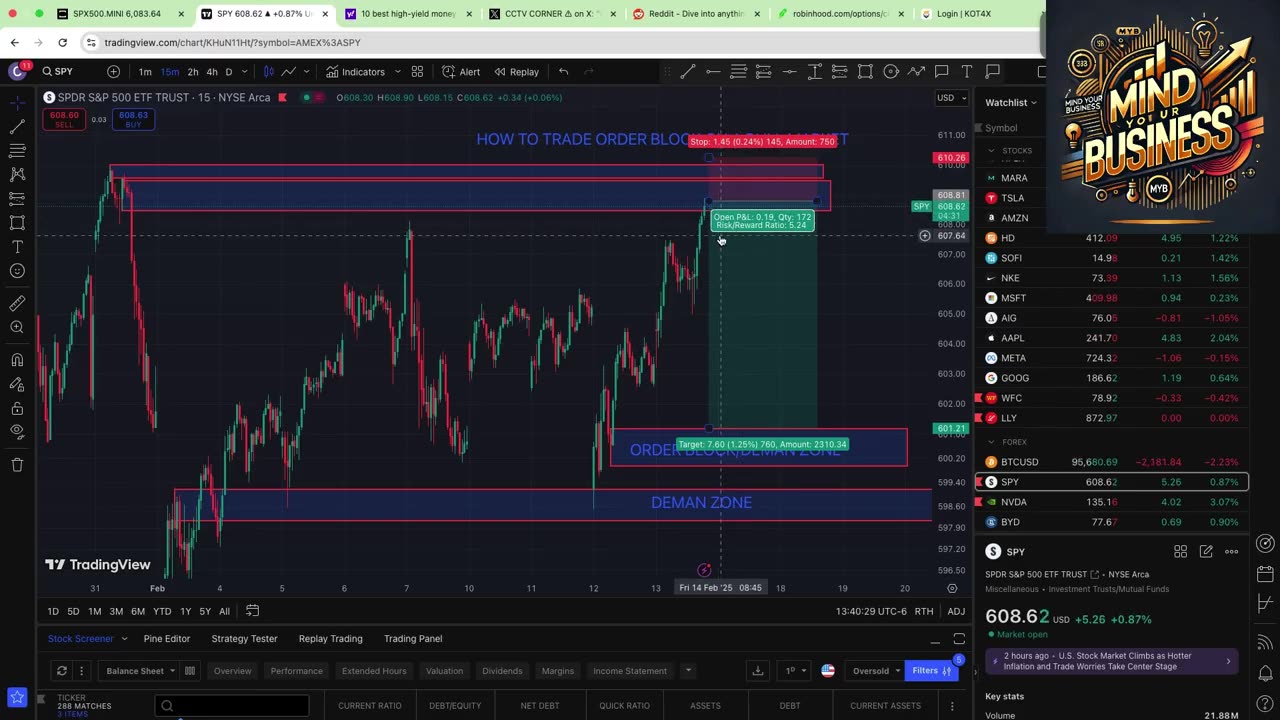Viewport: 1280px width, 720px height.
Task: Open the go-to date calendar icon
Action: 253,611
